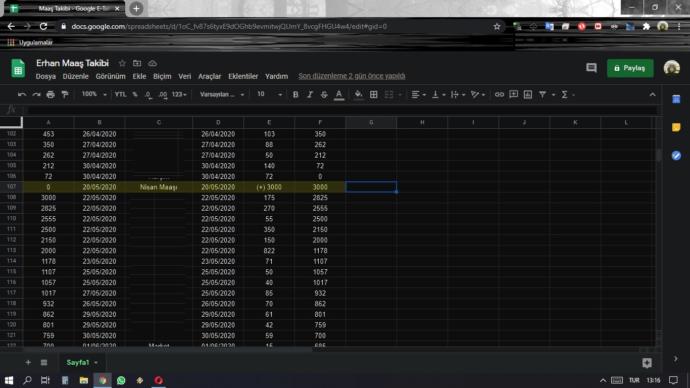Open last edit history link

pyautogui.click(x=352, y=76)
